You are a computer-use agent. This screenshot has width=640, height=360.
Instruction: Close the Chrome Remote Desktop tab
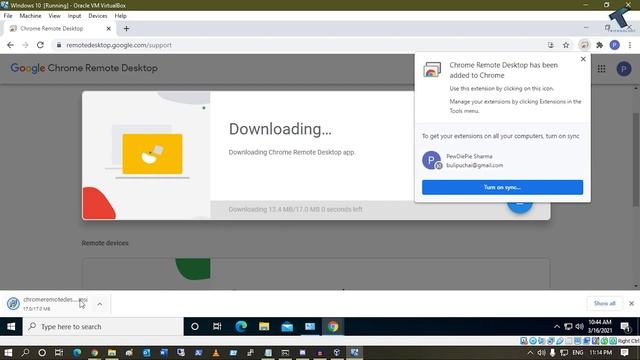pos(109,29)
